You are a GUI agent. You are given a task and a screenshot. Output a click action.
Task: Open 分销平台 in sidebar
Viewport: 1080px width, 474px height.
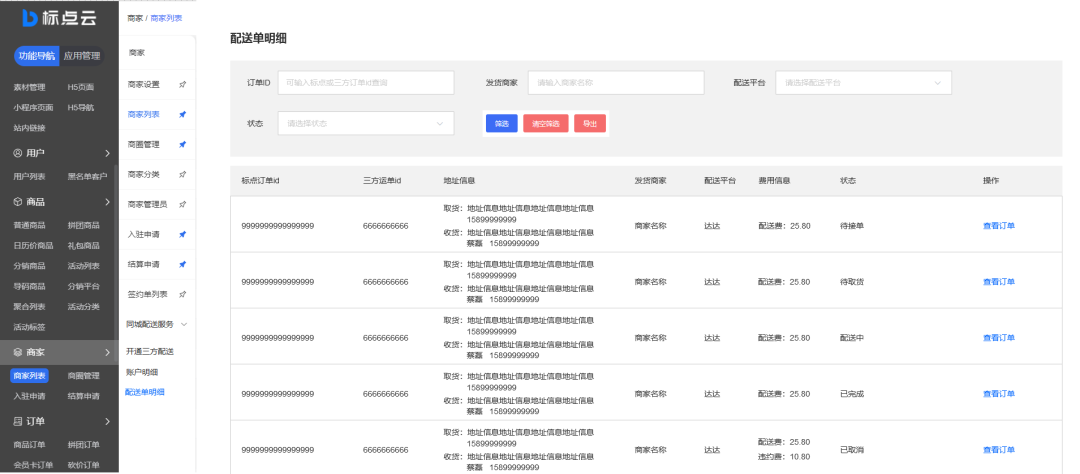[x=83, y=286]
